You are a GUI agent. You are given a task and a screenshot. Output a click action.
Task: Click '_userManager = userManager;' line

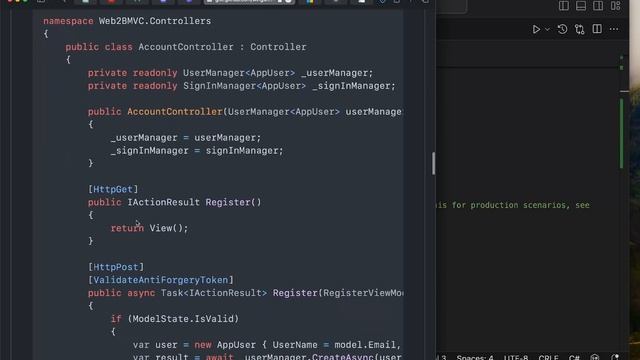click(186, 138)
